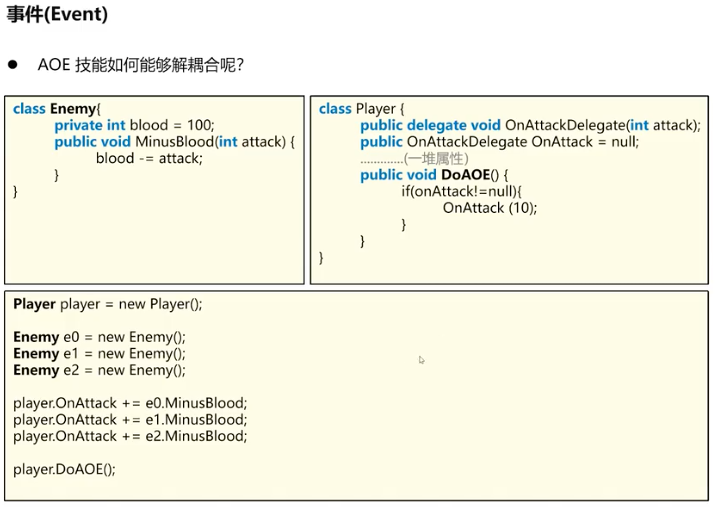718x507 pixels.
Task: Click the Enemy e2 = new Enemy() line
Action: pyautogui.click(x=99, y=370)
